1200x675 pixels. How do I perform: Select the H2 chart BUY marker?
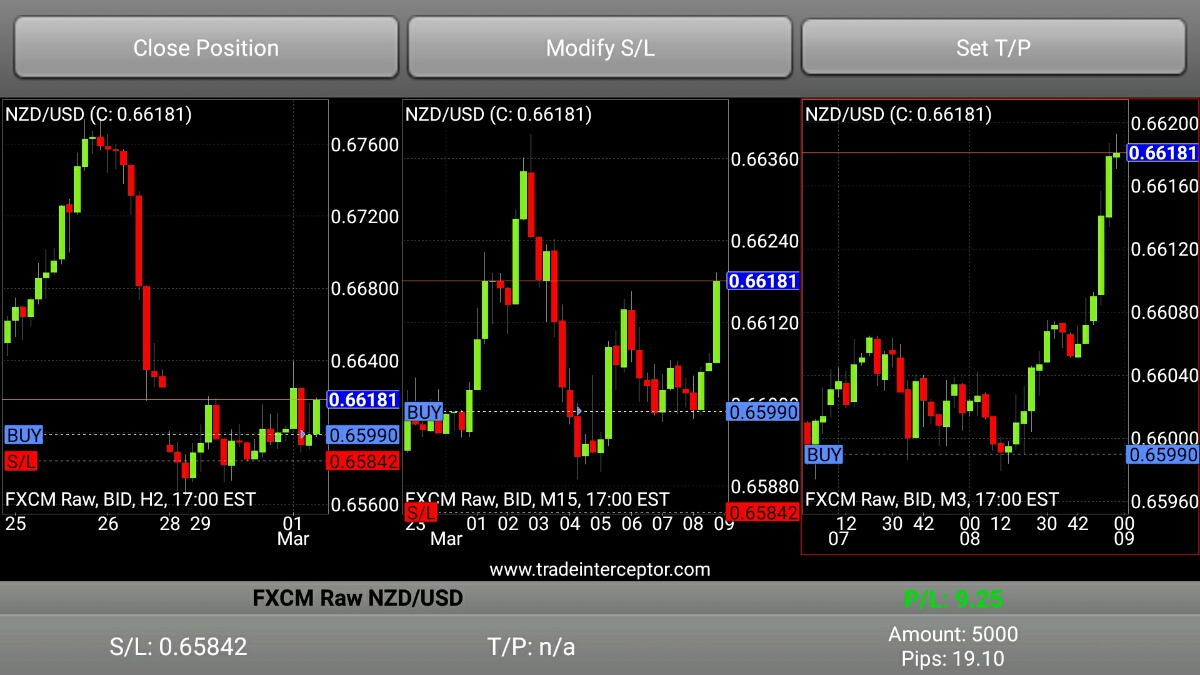tap(24, 435)
